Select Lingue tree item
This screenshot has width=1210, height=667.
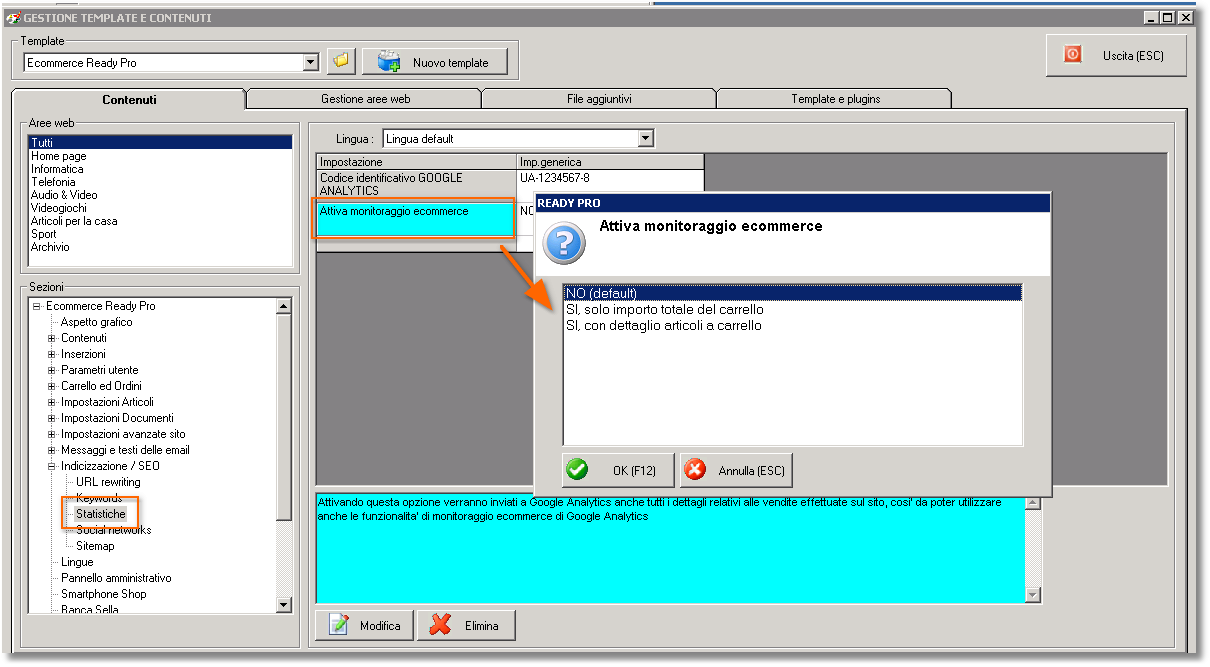pos(77,562)
